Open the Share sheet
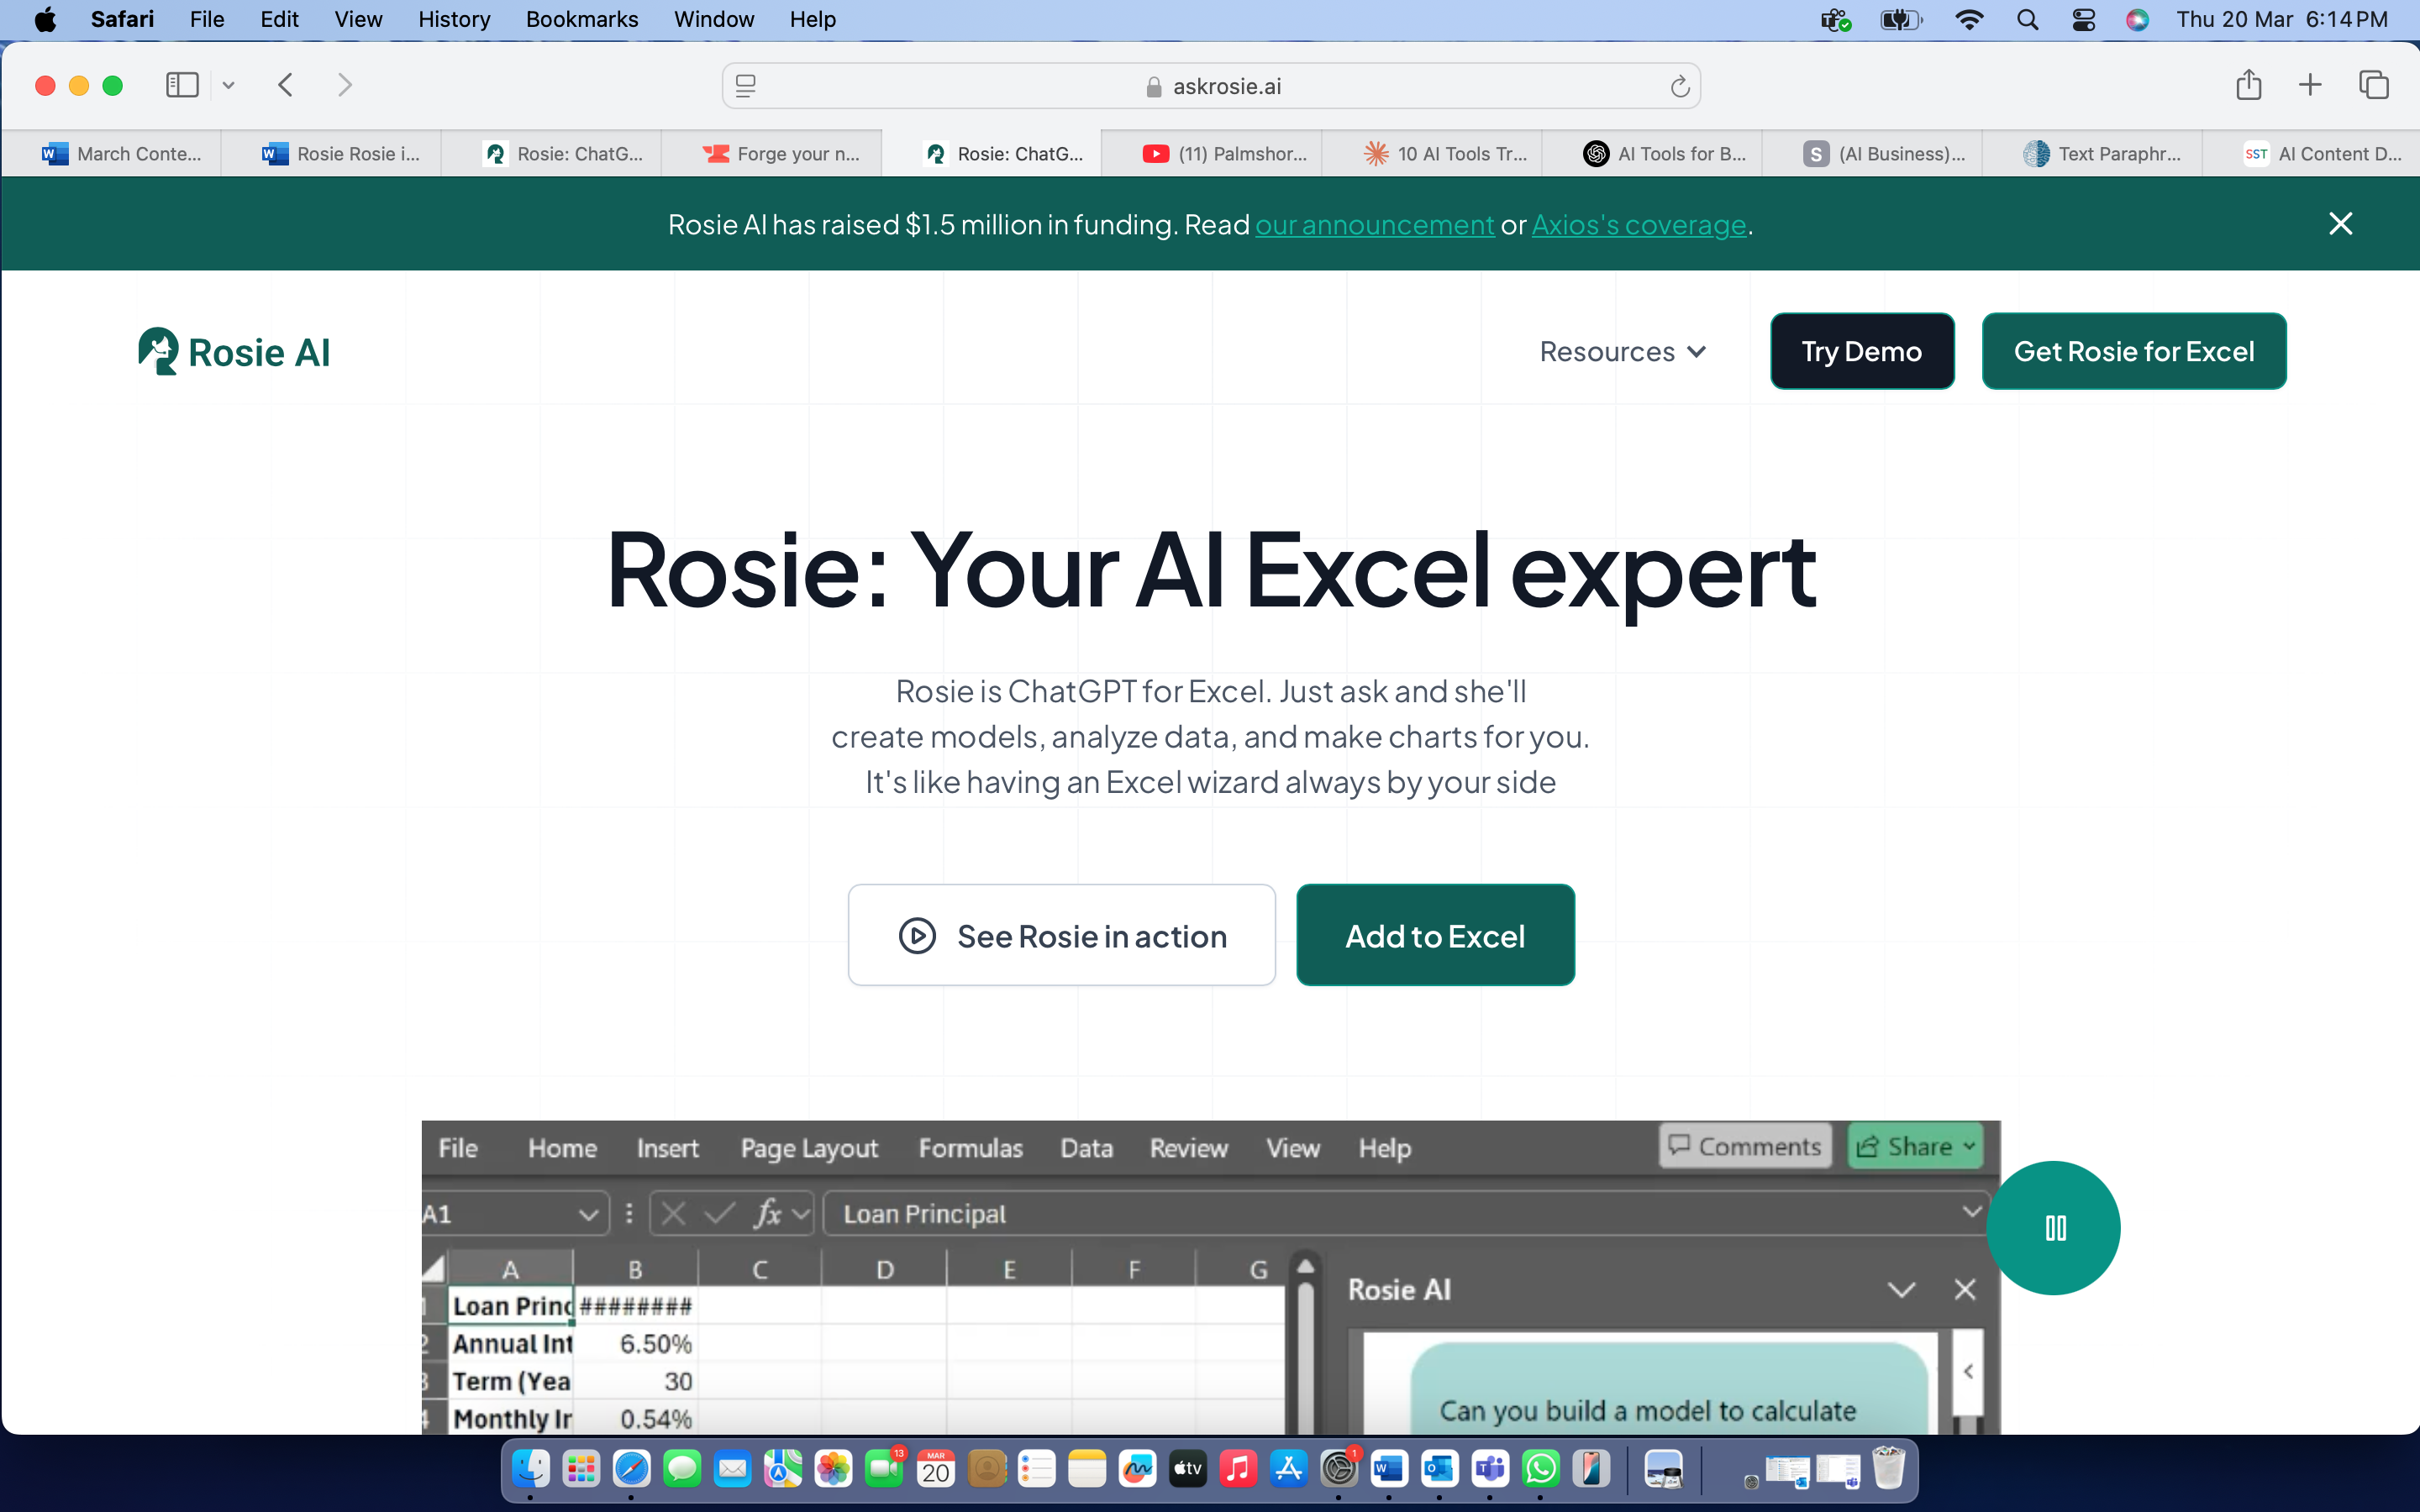The height and width of the screenshot is (1512, 2420). point(2248,85)
